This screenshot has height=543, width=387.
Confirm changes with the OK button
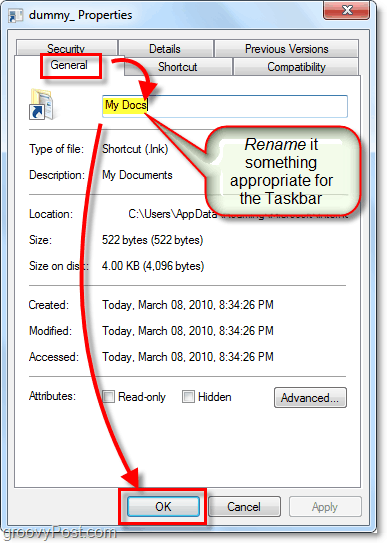pos(163,507)
